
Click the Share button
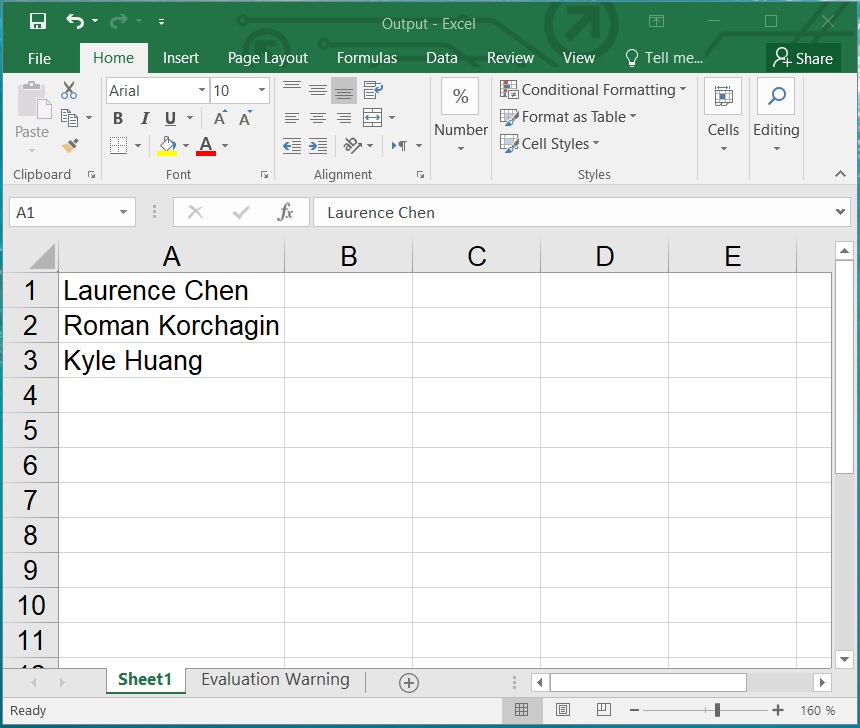803,57
